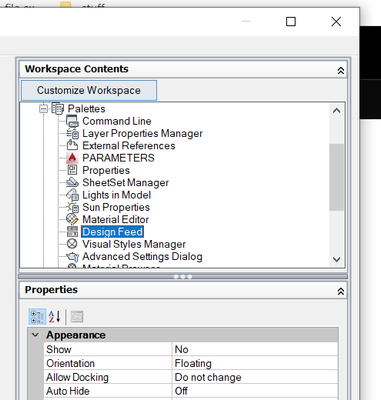The image size is (381, 400).
Task: Click the Material Editor icon
Action: [72, 219]
